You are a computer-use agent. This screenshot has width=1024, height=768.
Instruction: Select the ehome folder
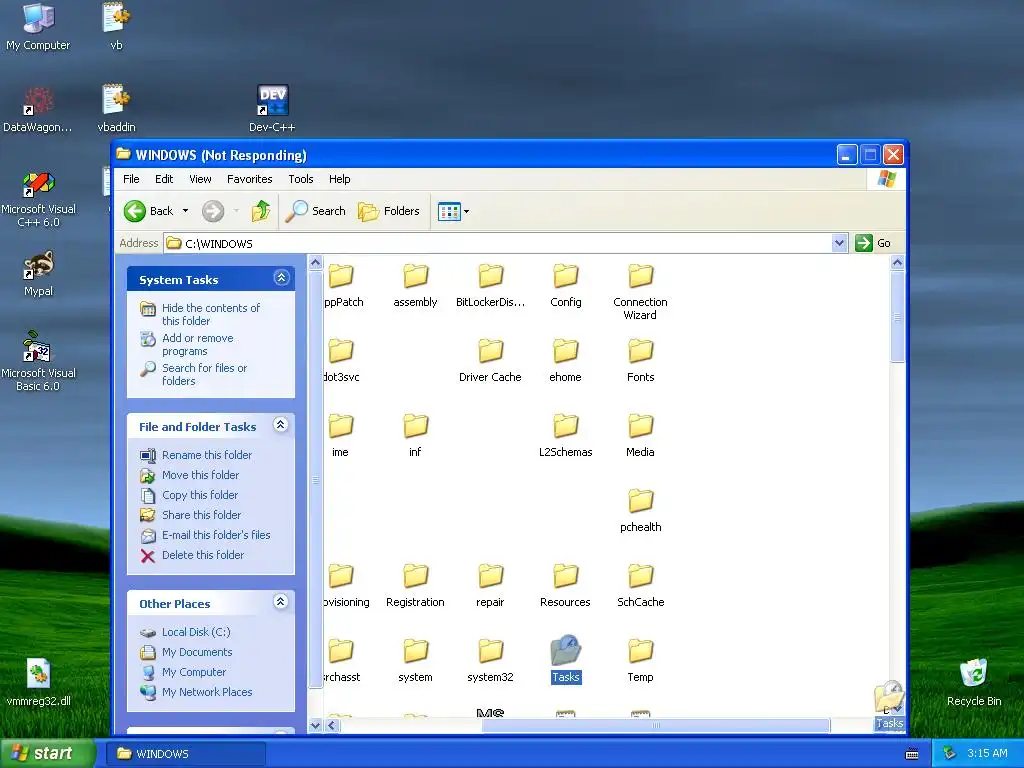(x=566, y=360)
